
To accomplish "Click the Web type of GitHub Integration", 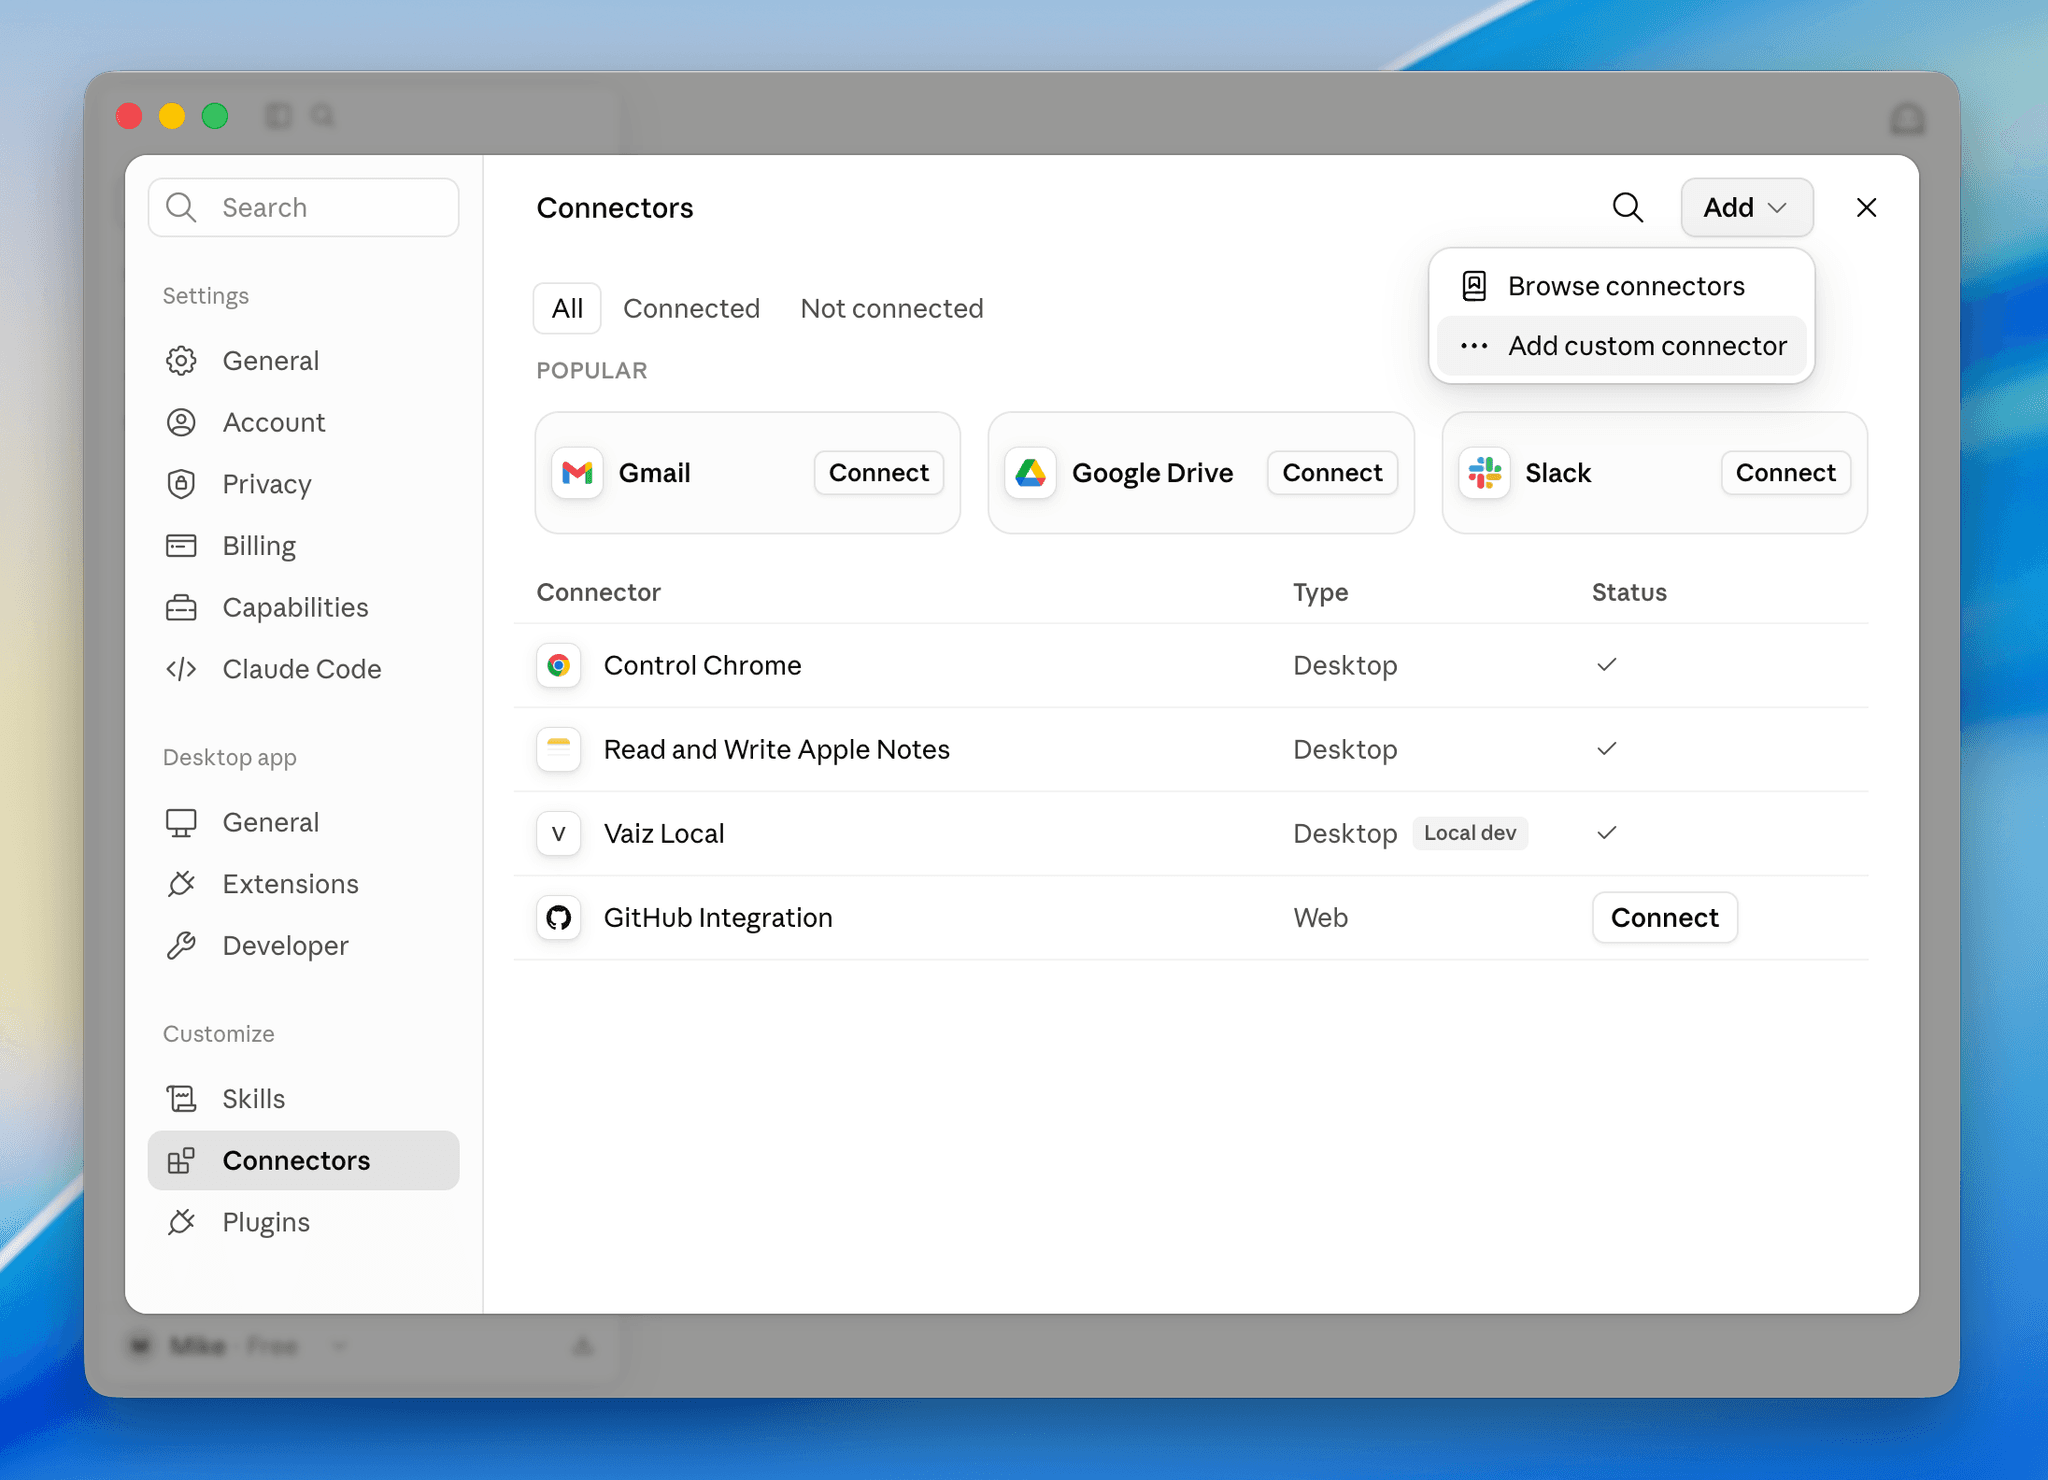I will coord(1320,918).
